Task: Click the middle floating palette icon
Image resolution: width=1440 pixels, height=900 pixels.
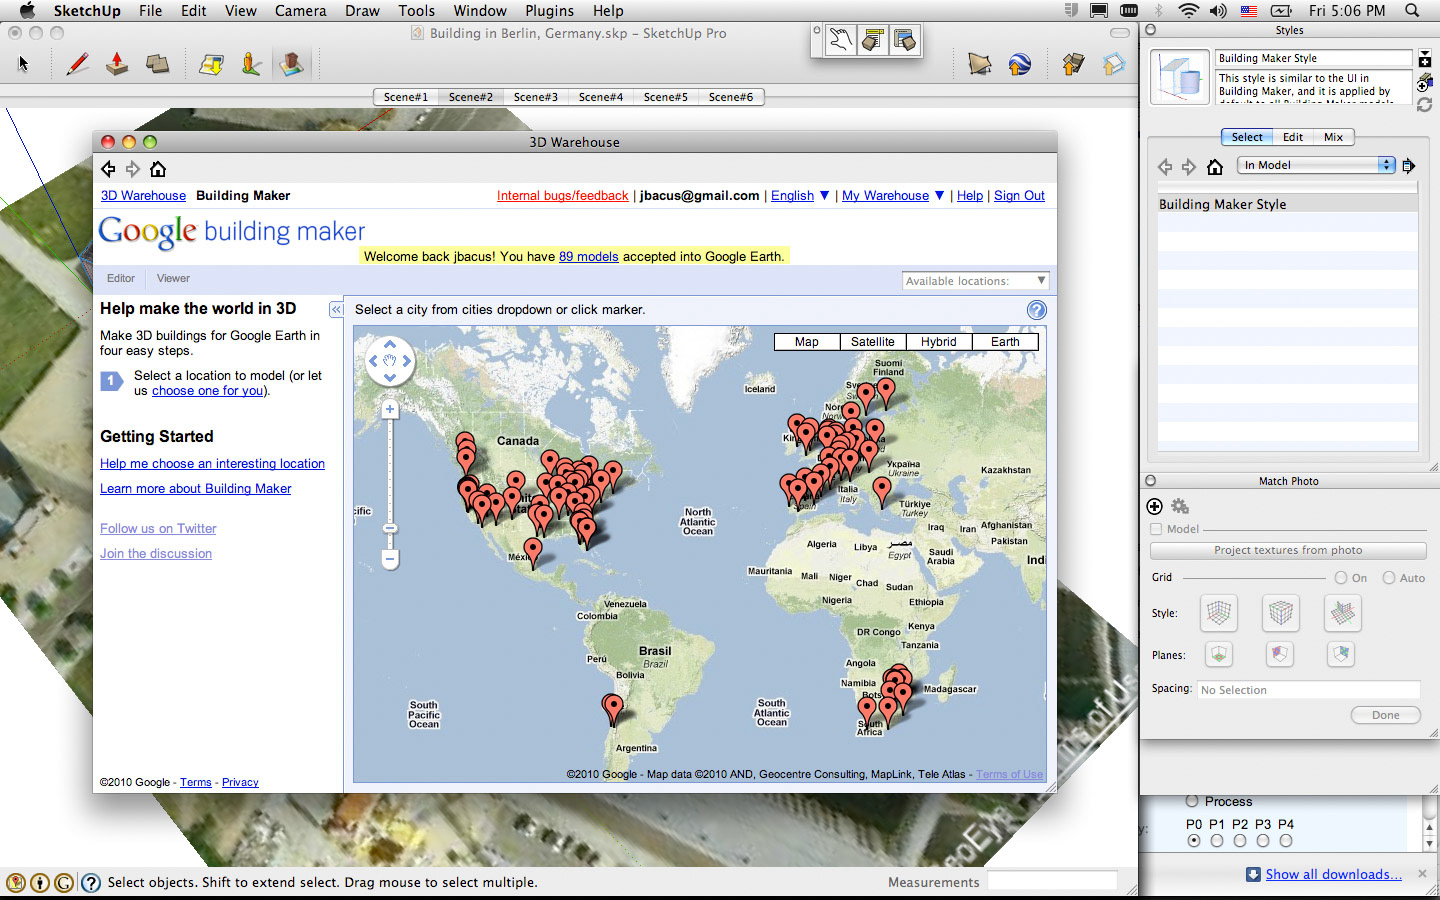Action: pyautogui.click(x=873, y=40)
